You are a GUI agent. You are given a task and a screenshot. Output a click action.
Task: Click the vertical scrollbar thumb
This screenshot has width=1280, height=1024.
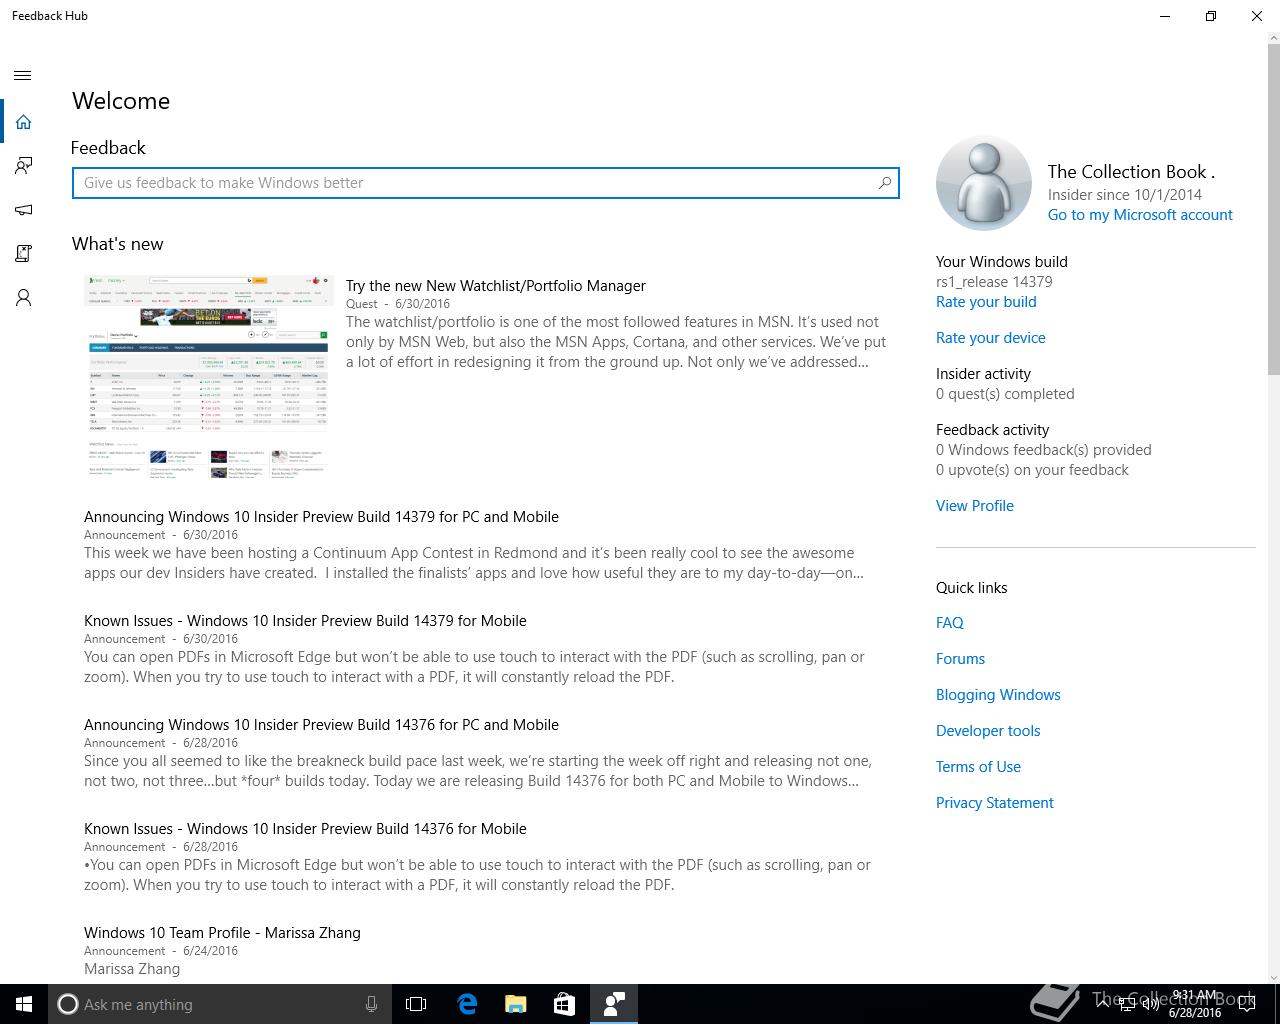click(x=1273, y=210)
